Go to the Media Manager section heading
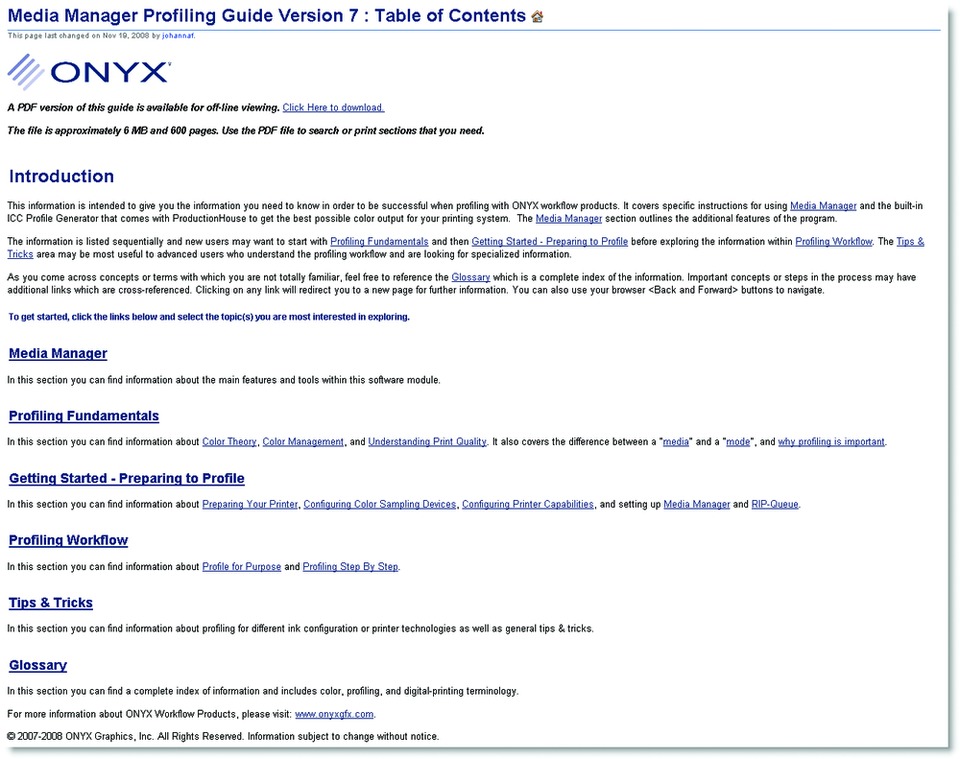 (58, 353)
